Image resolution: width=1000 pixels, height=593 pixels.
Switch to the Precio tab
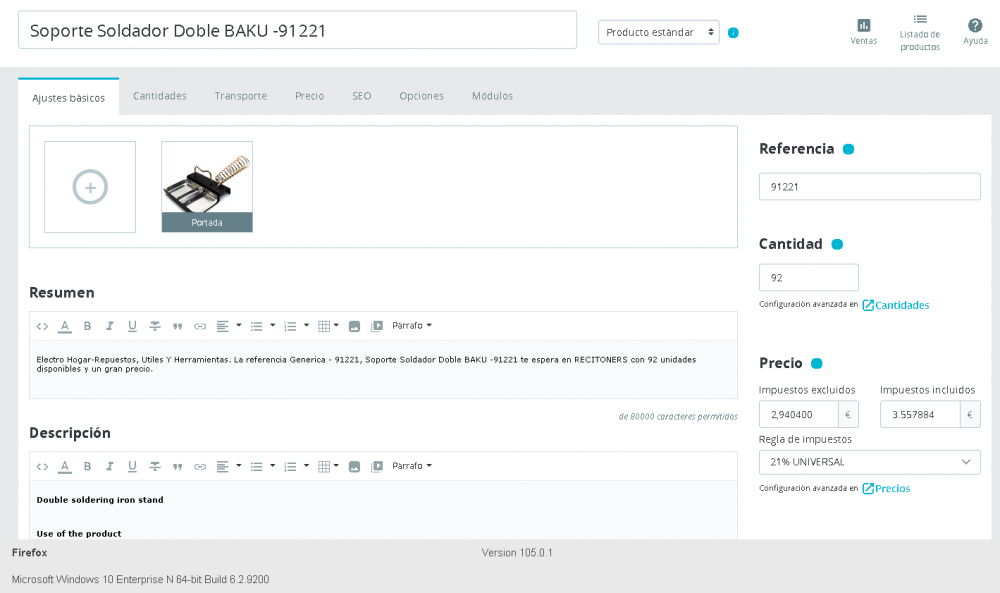click(309, 96)
